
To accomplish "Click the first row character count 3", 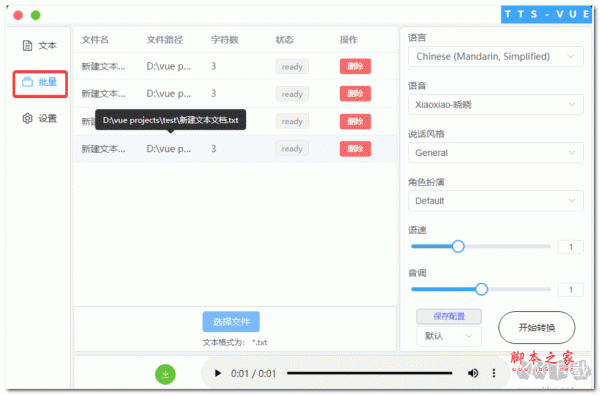I will [x=214, y=66].
